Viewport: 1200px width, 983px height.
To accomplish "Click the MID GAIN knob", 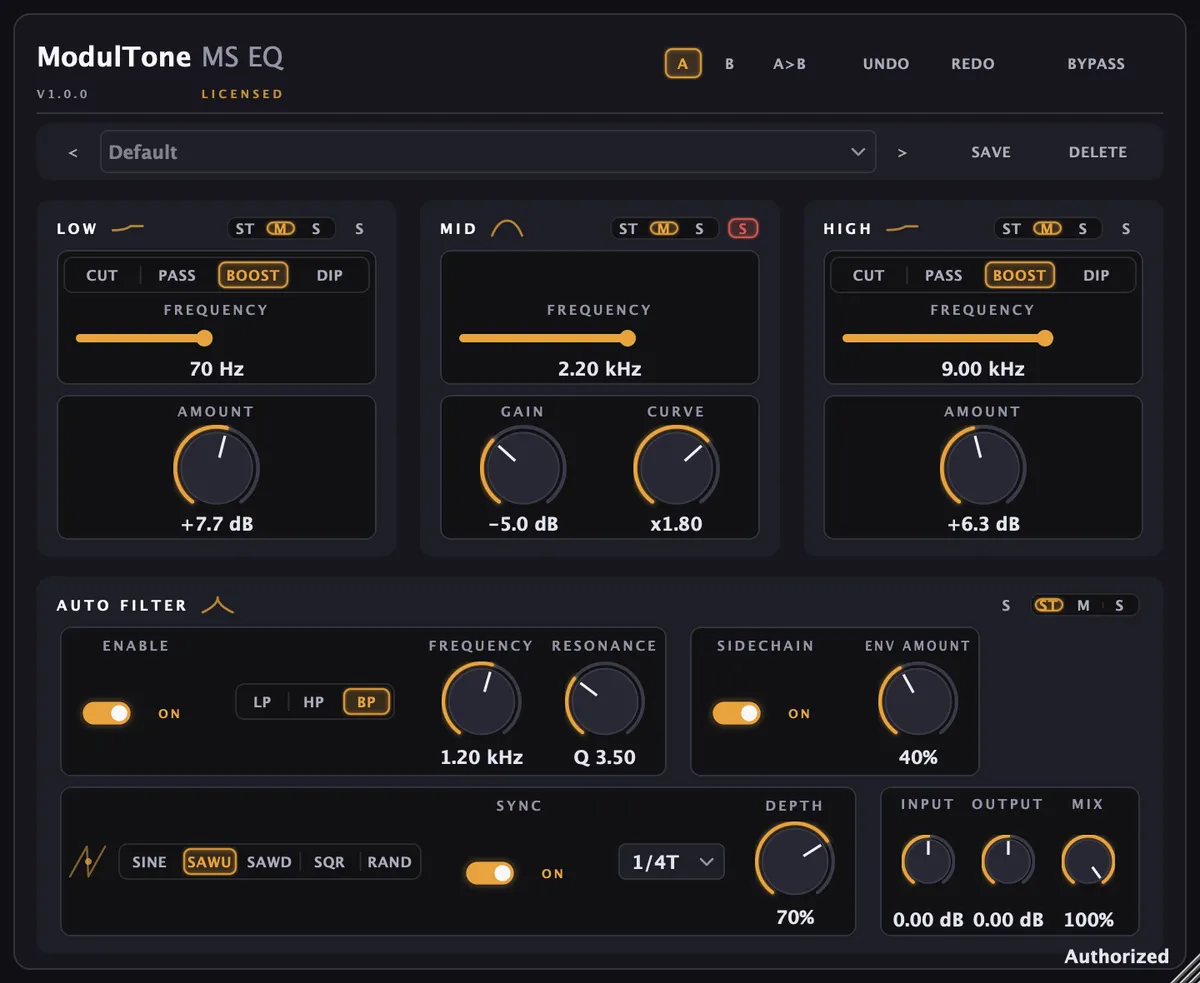I will click(x=523, y=467).
